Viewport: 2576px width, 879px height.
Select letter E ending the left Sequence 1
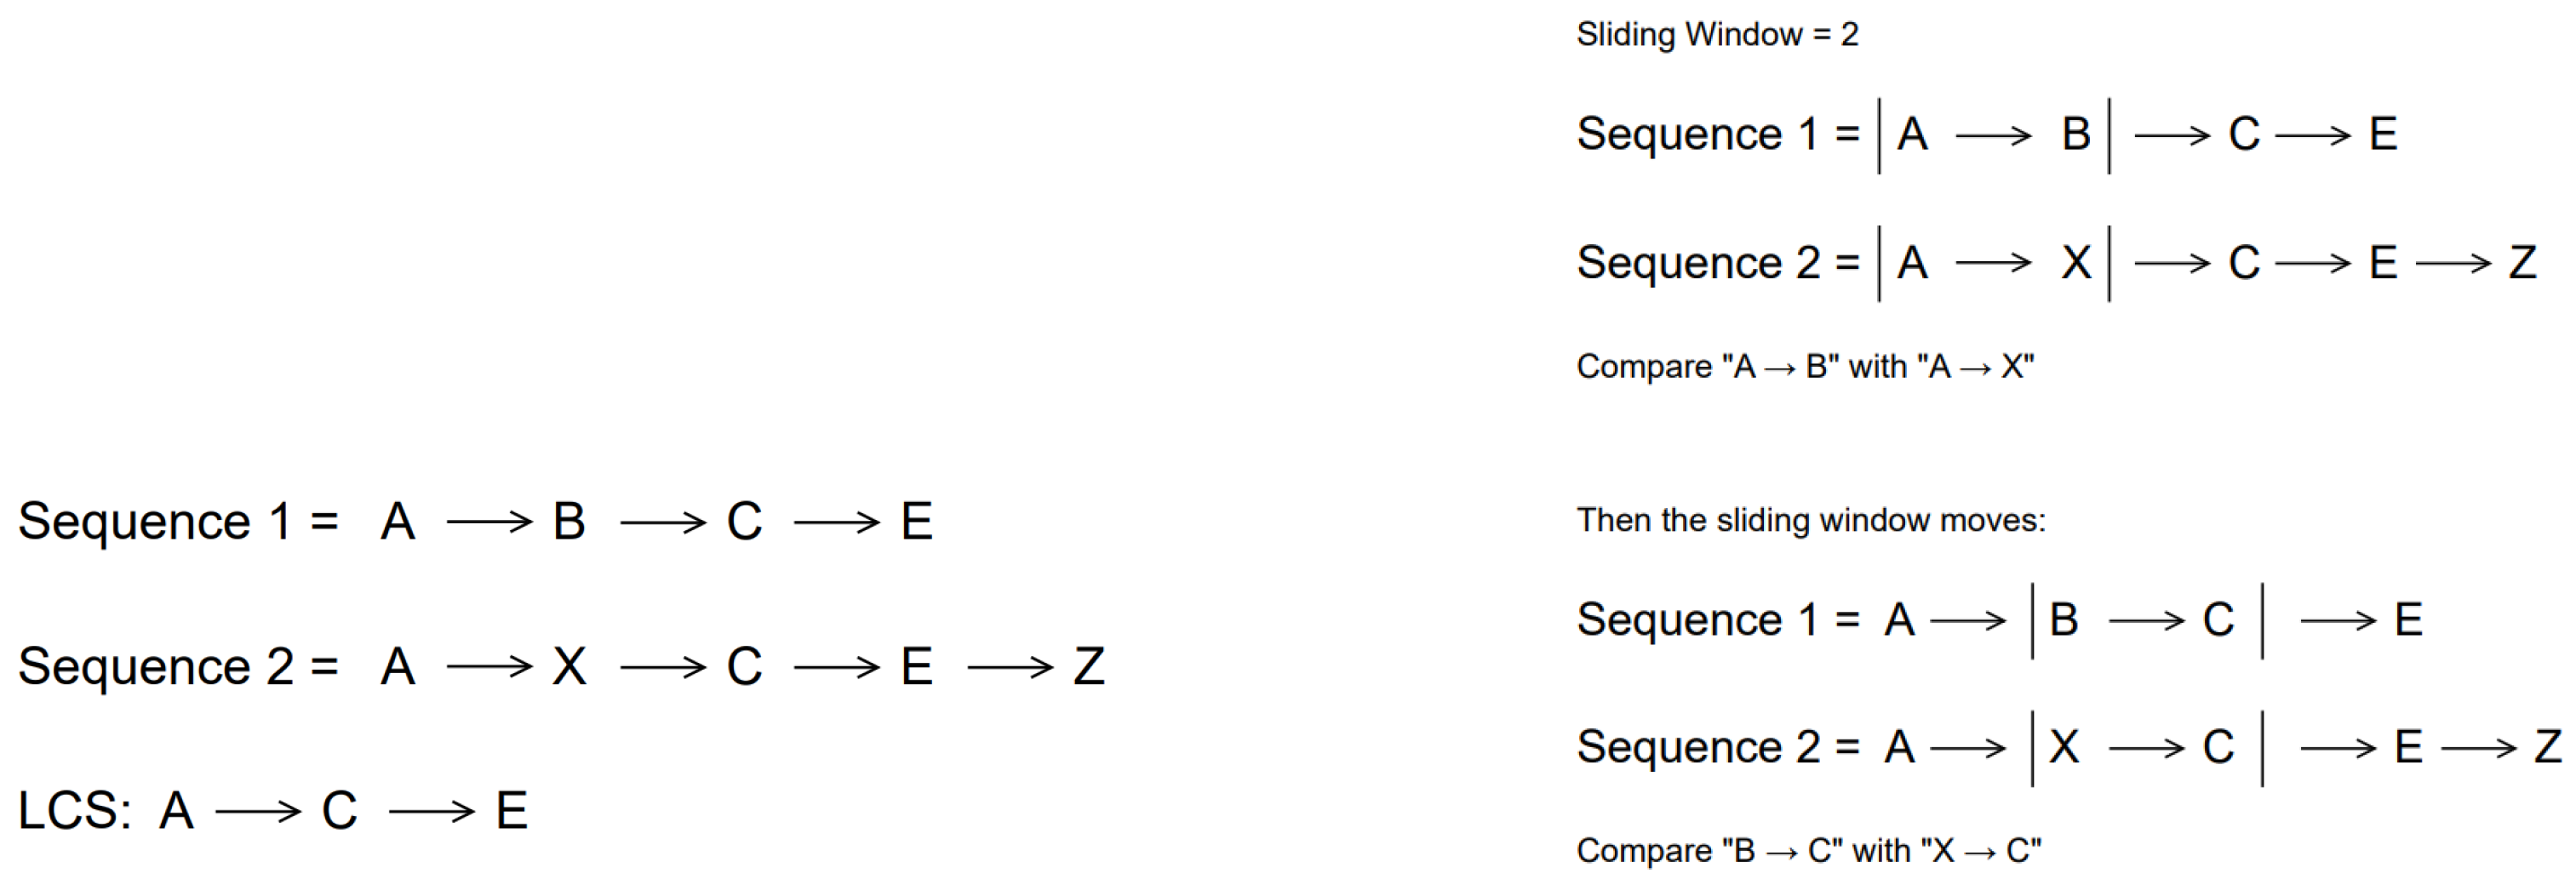click(916, 521)
